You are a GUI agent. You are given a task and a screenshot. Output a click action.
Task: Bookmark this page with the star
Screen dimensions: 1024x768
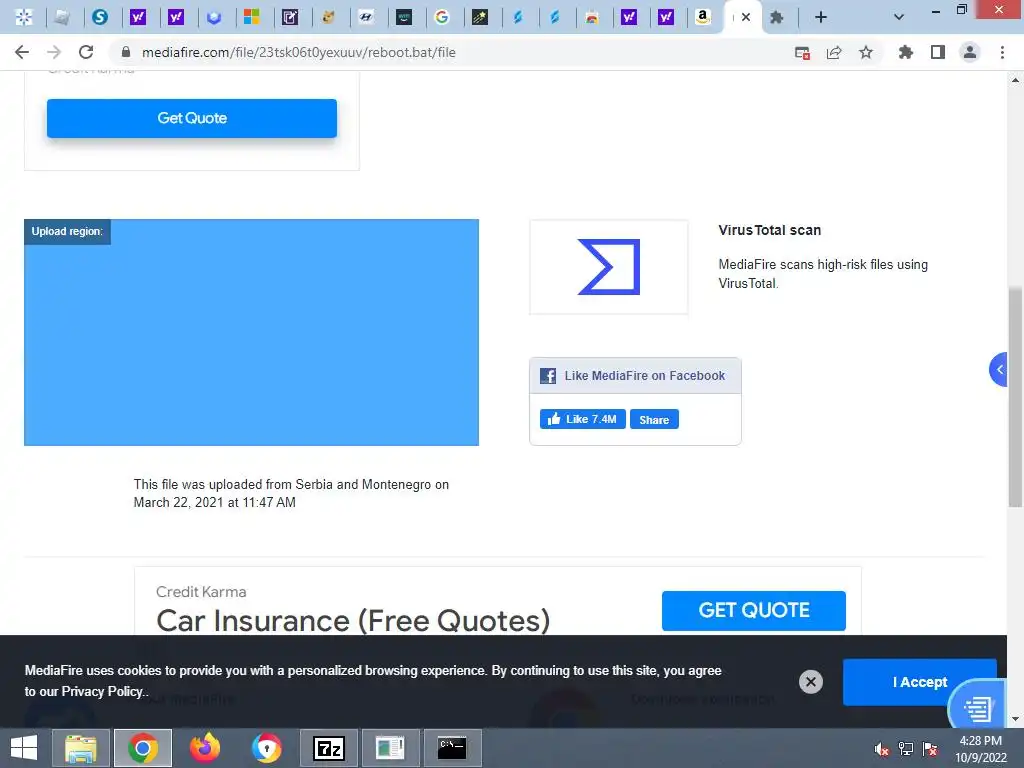(x=866, y=52)
